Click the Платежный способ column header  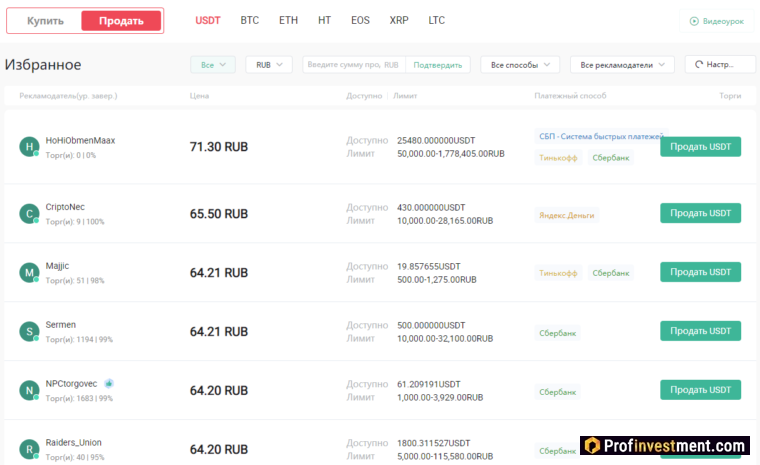(x=570, y=96)
